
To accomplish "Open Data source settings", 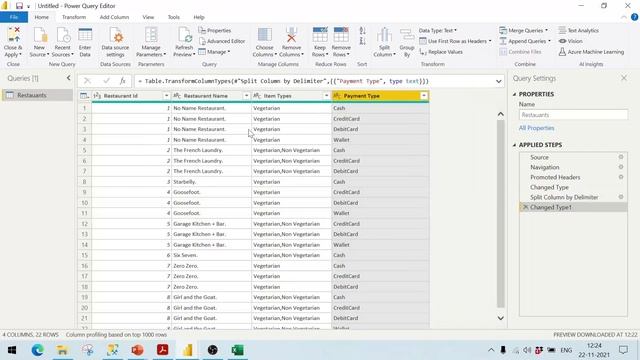I will (x=115, y=42).
